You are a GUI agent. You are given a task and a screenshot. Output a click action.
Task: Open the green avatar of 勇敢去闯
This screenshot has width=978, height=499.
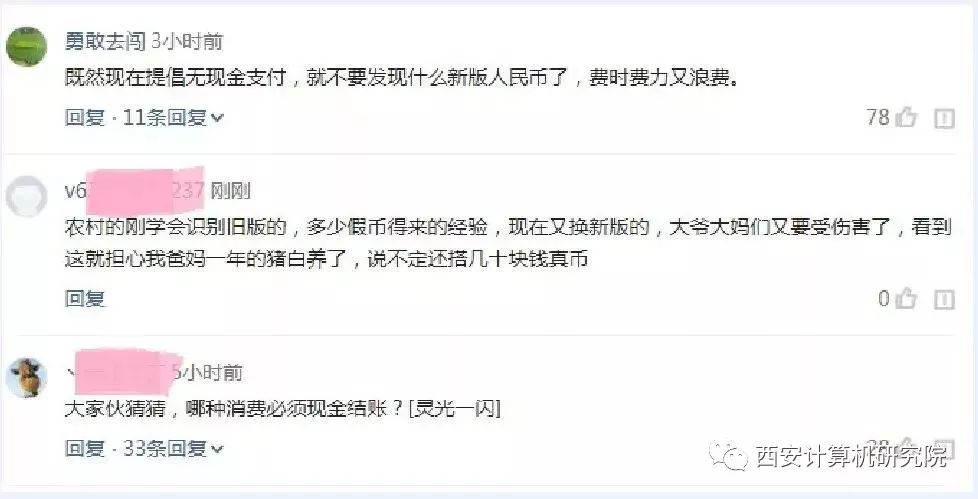[26, 47]
